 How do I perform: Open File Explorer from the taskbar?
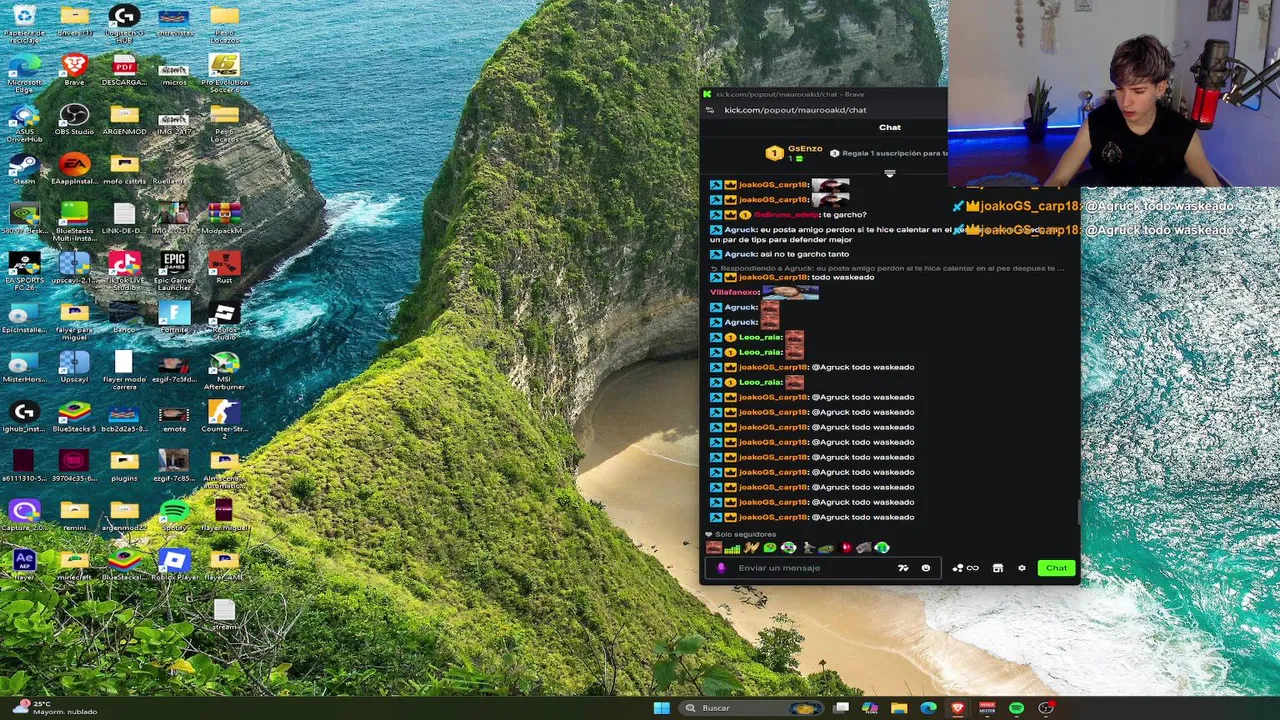tap(899, 708)
